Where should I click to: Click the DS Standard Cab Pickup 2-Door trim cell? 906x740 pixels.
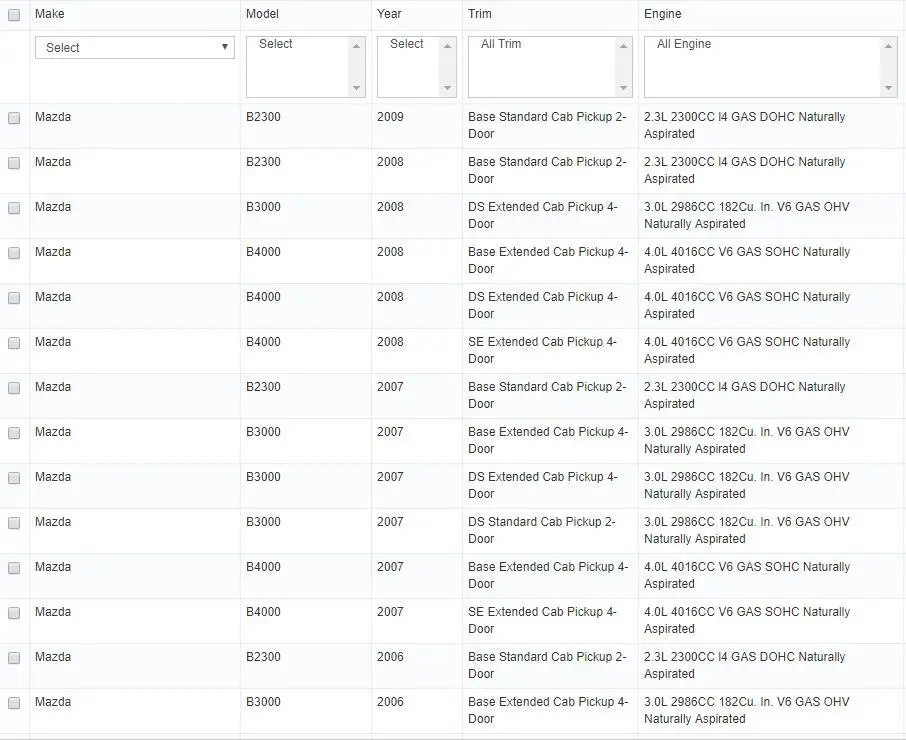click(x=542, y=530)
